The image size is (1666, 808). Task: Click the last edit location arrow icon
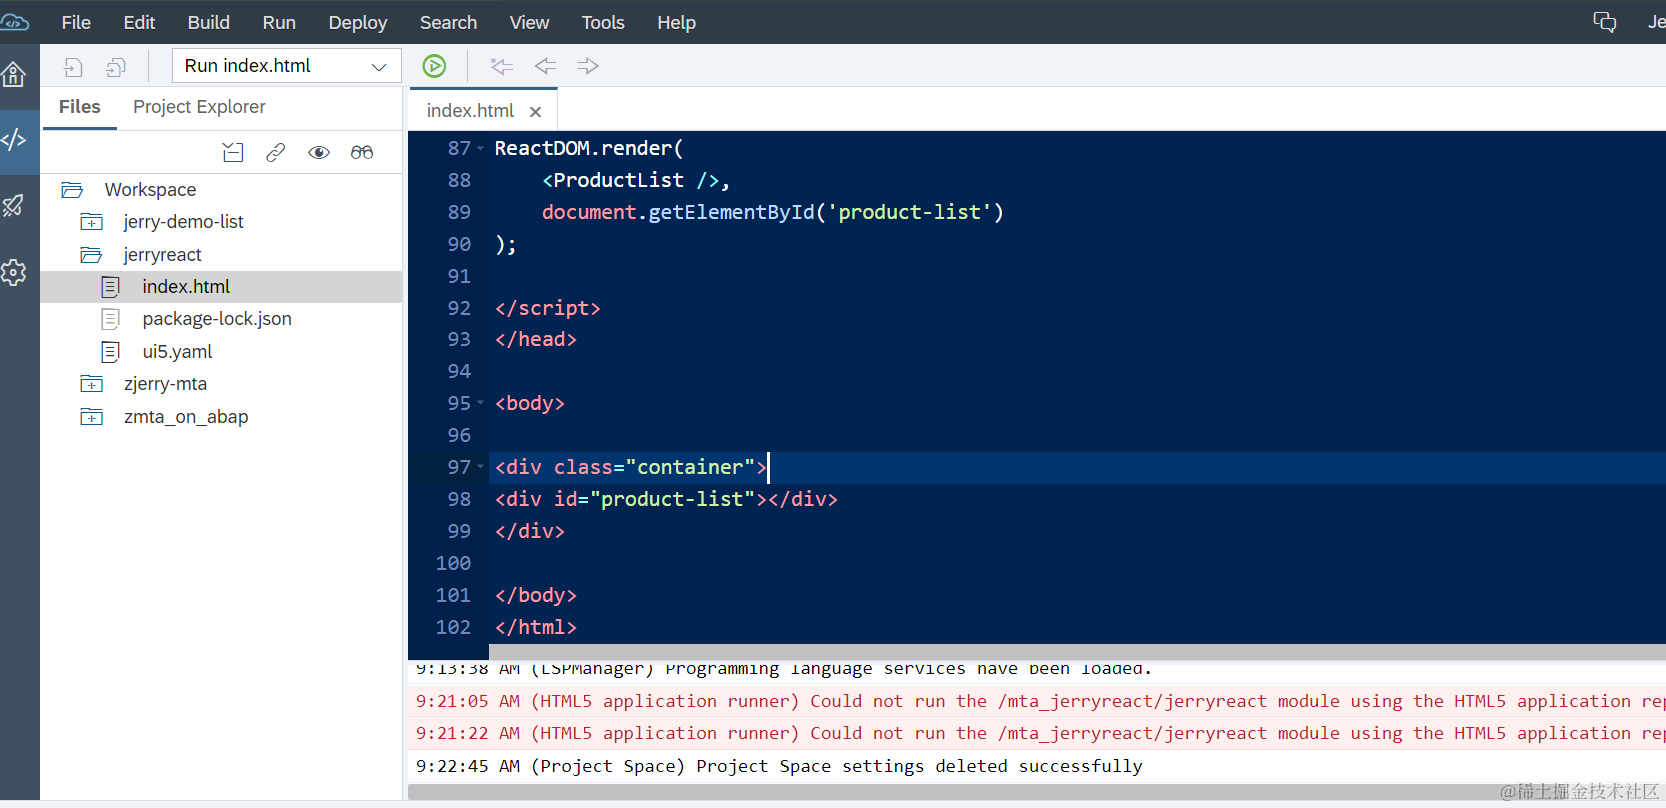[x=501, y=66]
